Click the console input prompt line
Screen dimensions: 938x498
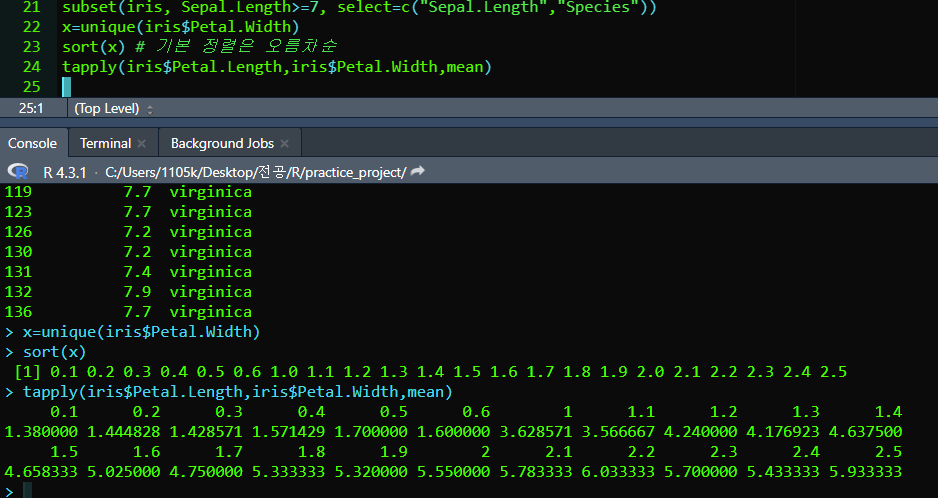(x=469, y=491)
